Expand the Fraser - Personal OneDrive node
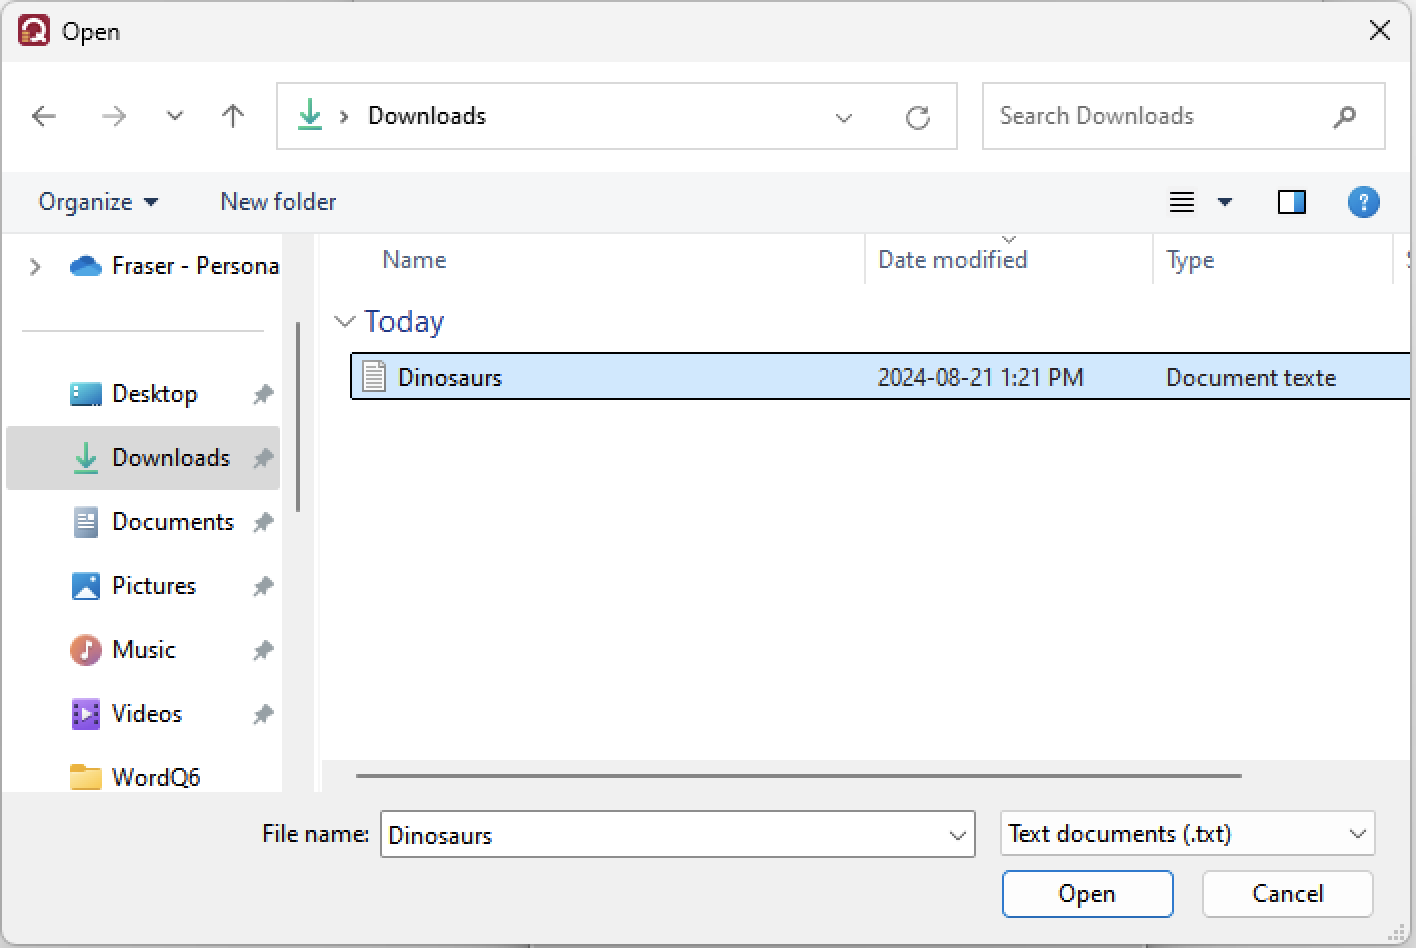 35,267
